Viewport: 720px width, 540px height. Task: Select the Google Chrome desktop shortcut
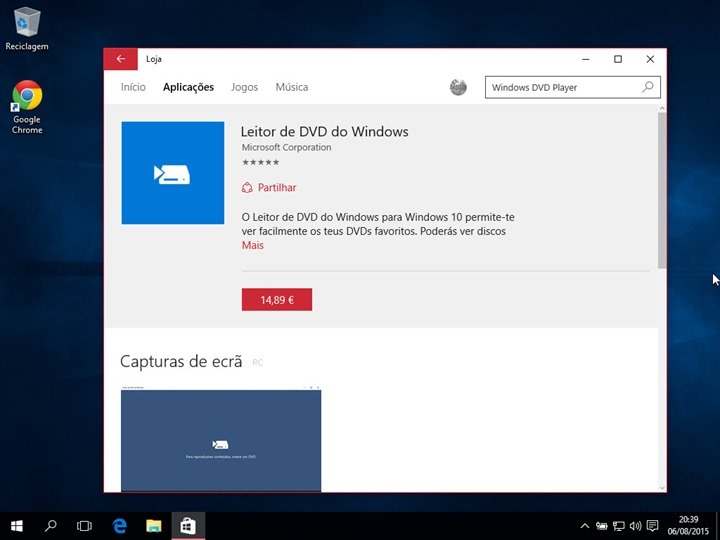point(27,107)
